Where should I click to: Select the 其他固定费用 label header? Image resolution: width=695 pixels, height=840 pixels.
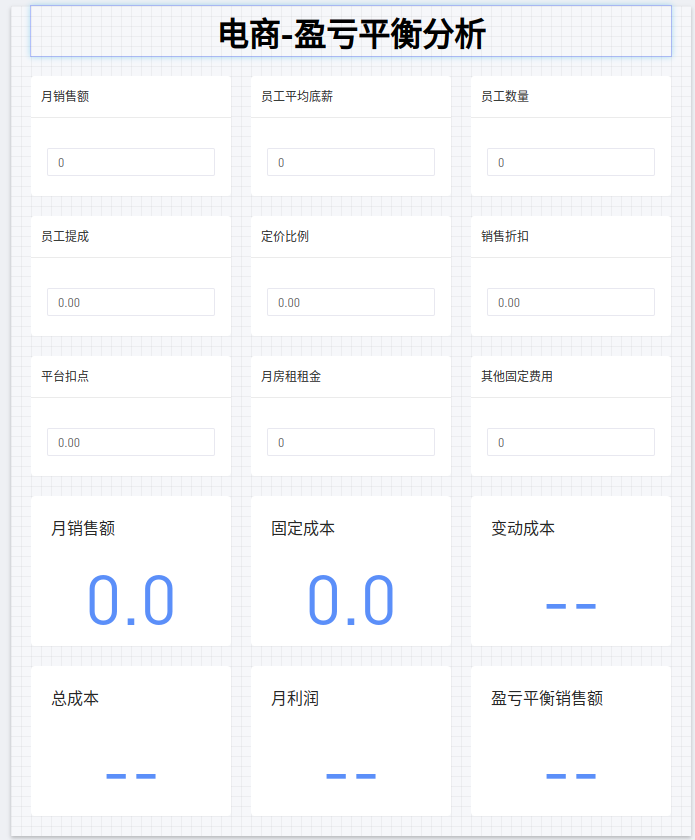click(517, 376)
